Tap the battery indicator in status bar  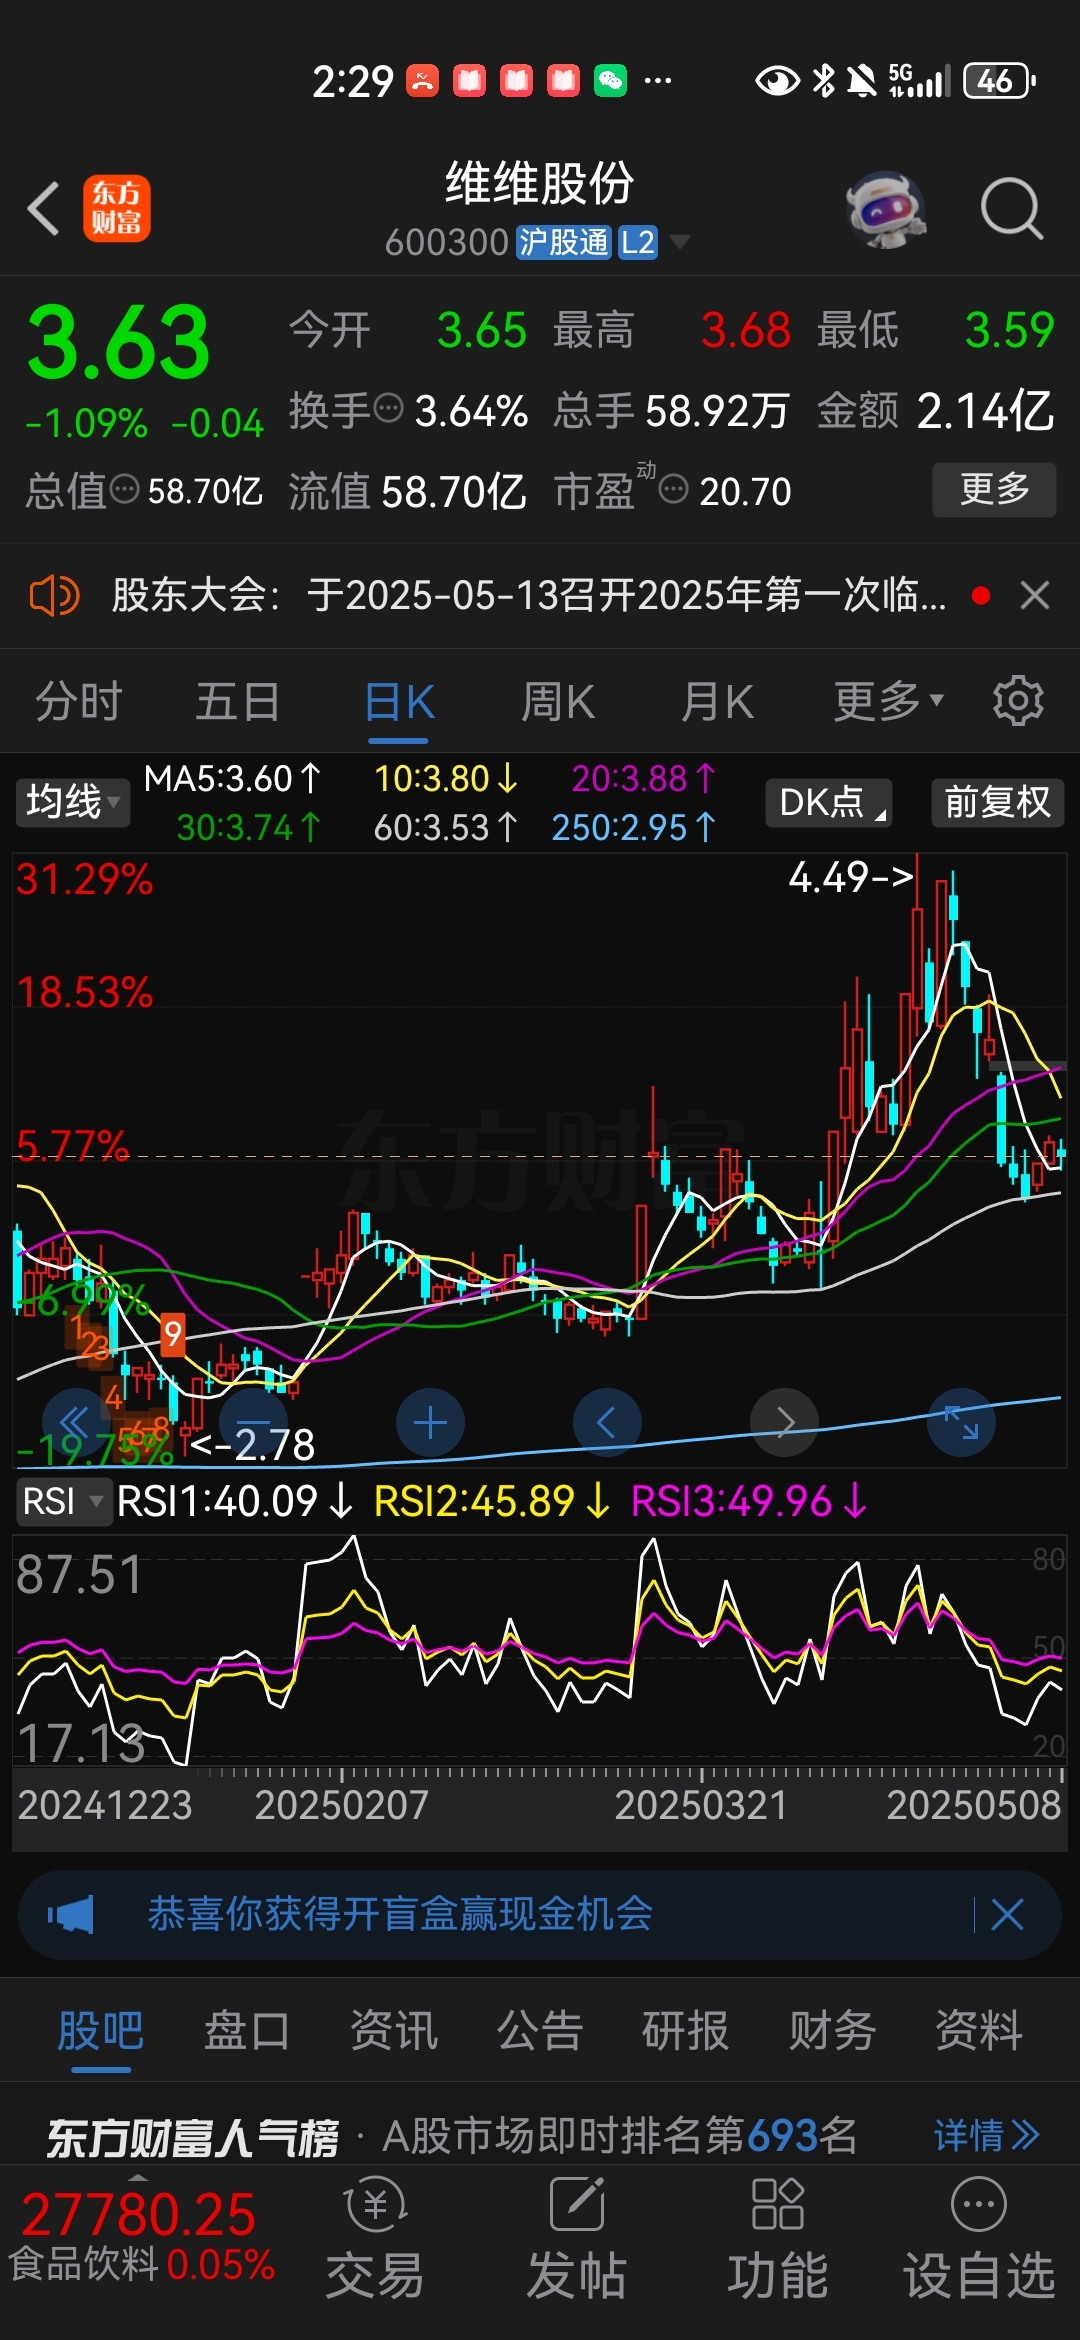pyautogui.click(x=999, y=81)
